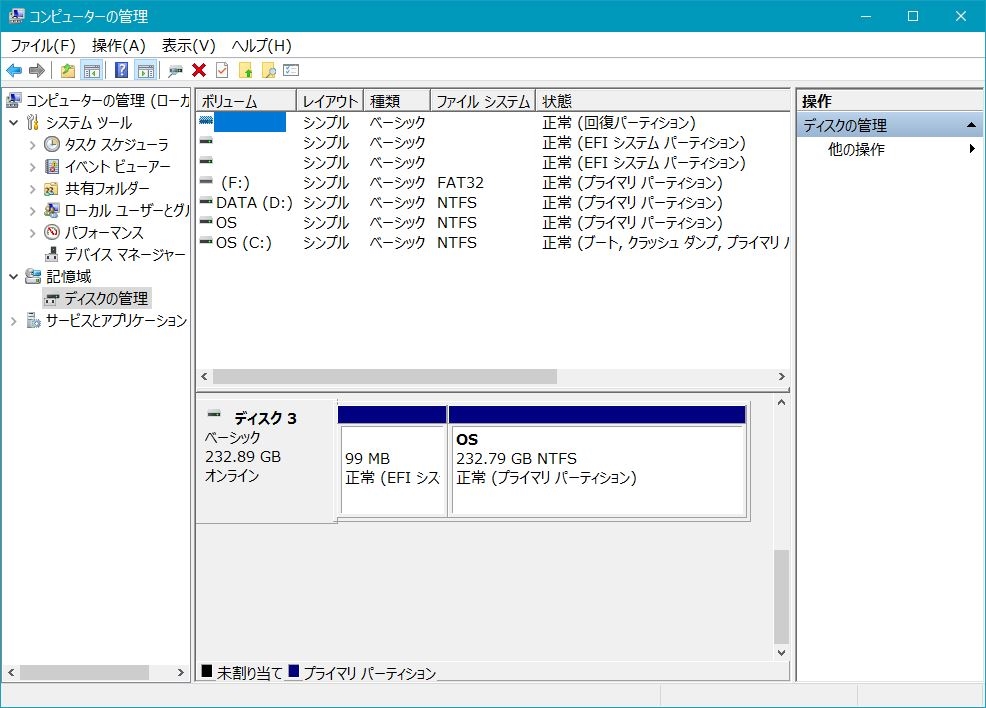The height and width of the screenshot is (708, 986).
Task: Select タスク スケジューラ in the tree
Action: (116, 145)
